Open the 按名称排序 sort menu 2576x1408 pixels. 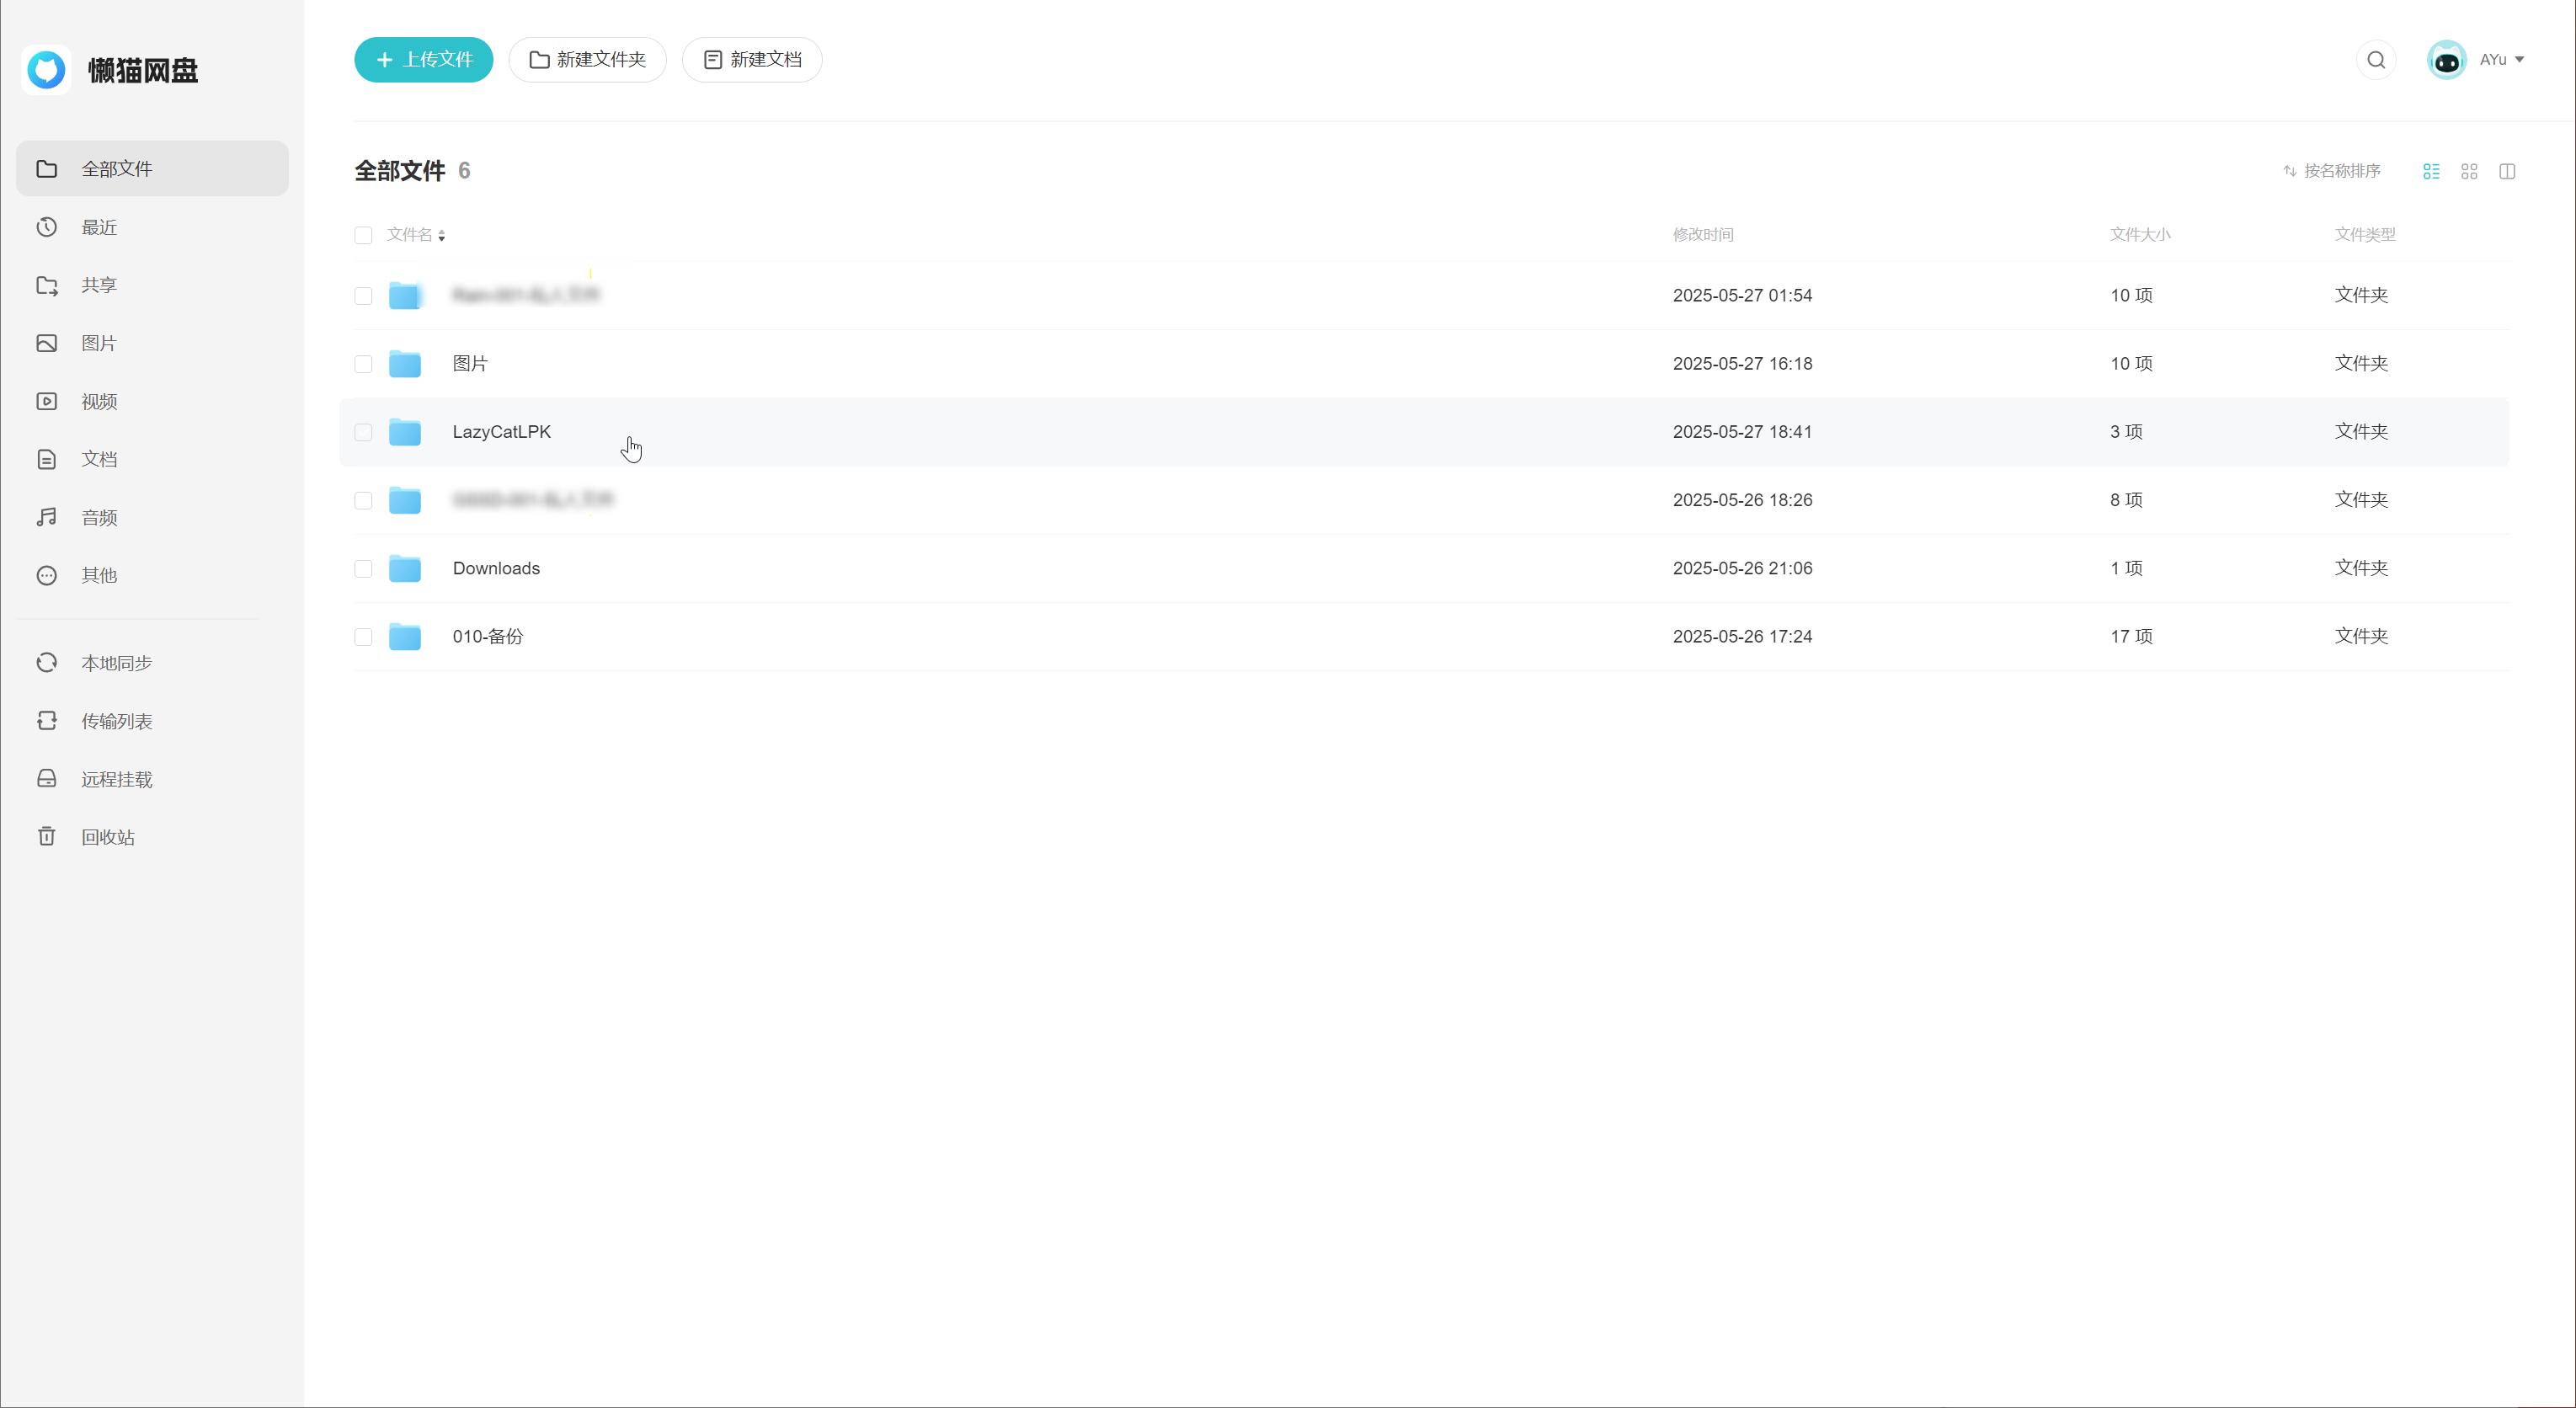click(x=2331, y=171)
